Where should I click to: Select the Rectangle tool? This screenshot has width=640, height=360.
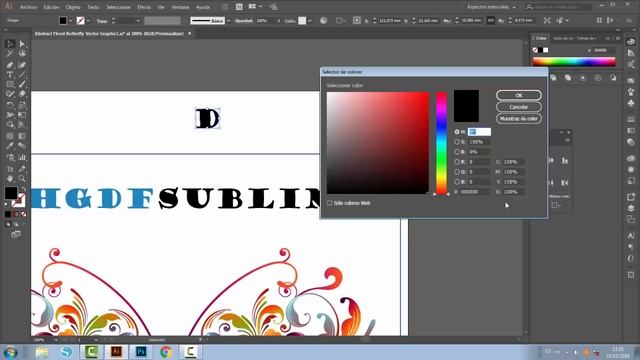(x=10, y=84)
